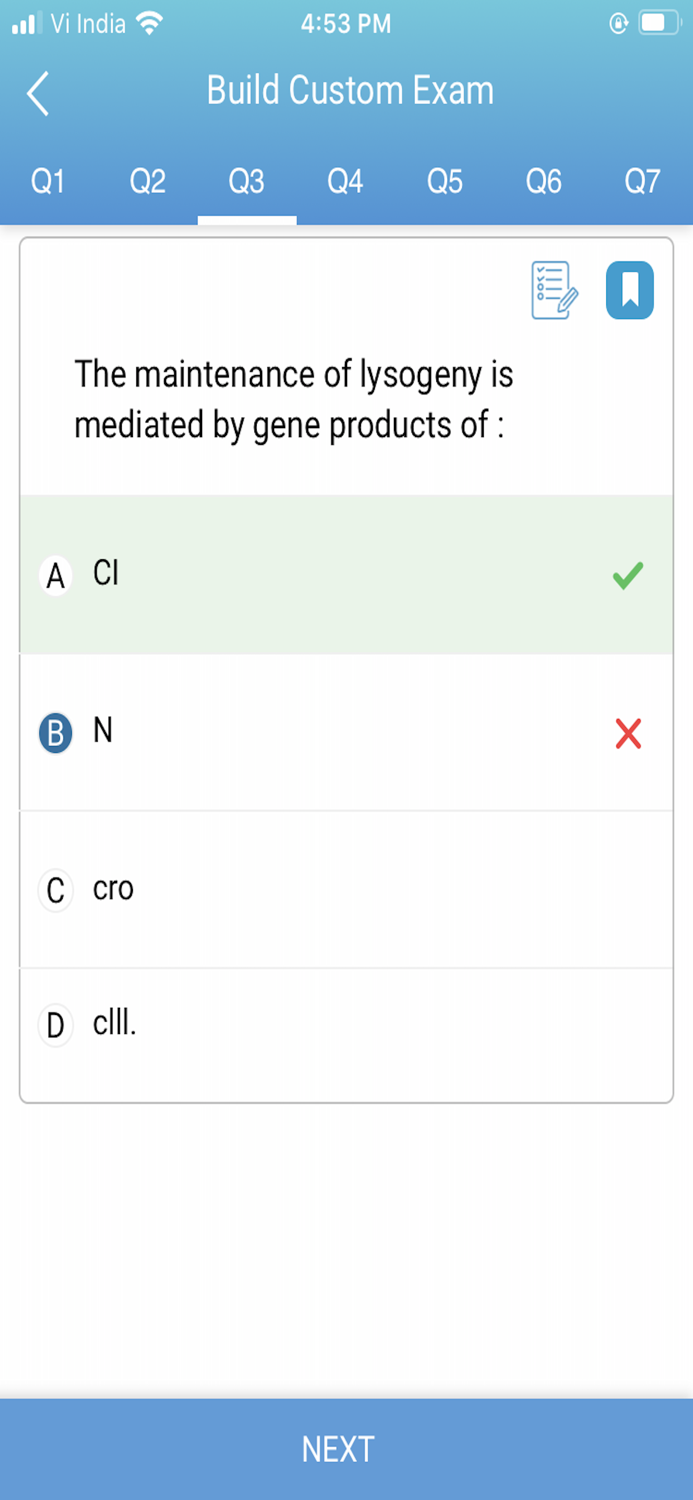This screenshot has height=1500, width=693.
Task: Tap the orientation lock icon near the battery
Action: coord(617,22)
